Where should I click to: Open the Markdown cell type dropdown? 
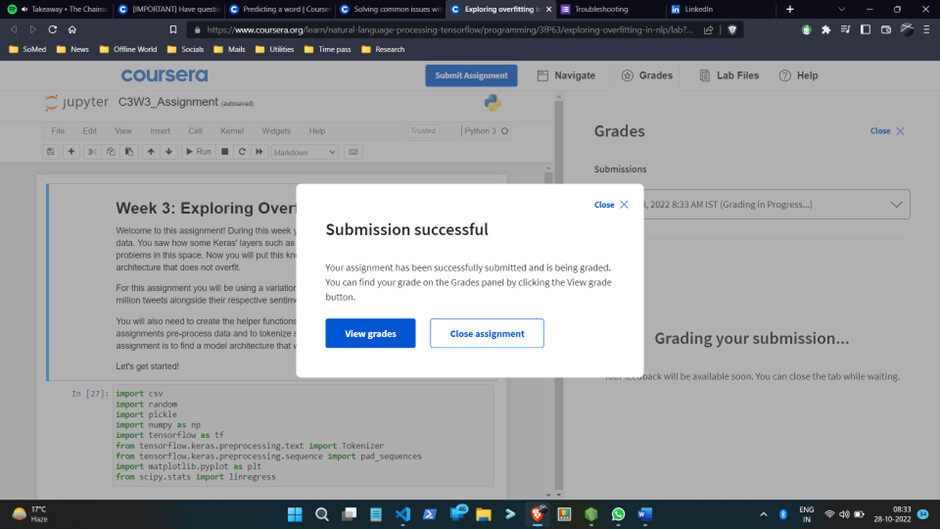[x=305, y=152]
